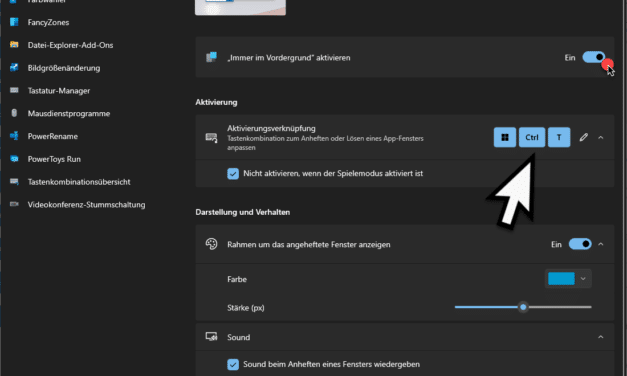The width and height of the screenshot is (627, 376).
Task: Click the Farbe label
Action: pos(237,279)
